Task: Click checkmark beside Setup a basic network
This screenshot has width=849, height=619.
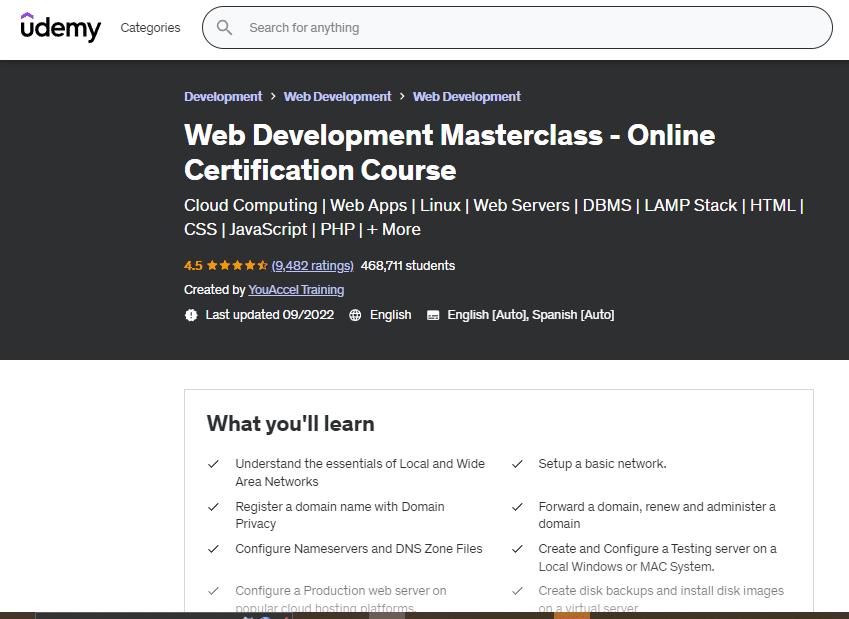Action: click(x=518, y=464)
